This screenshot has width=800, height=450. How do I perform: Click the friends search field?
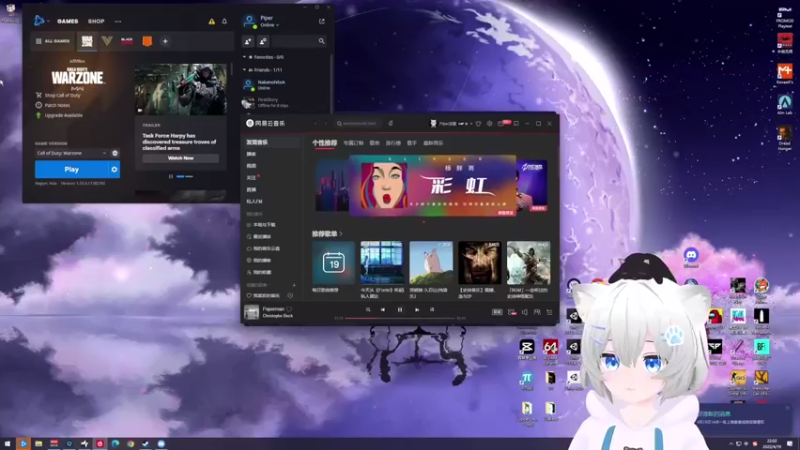[x=299, y=41]
